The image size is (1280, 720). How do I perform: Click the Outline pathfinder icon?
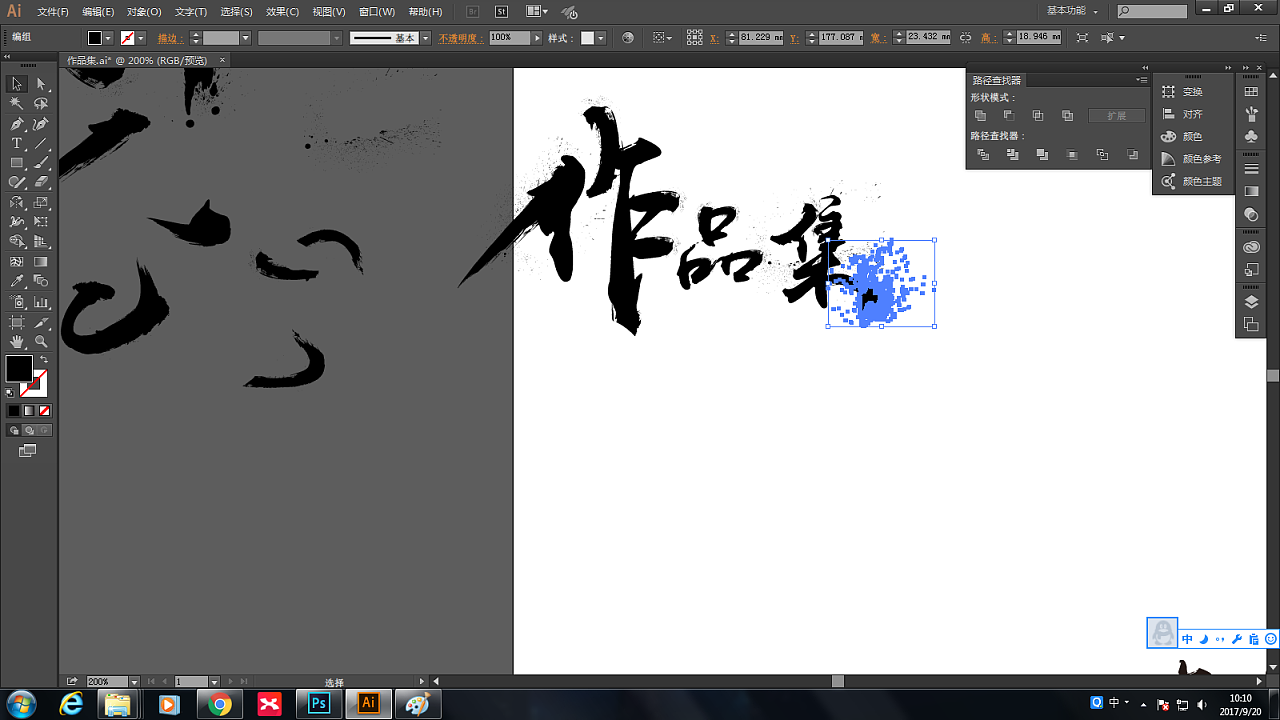pyautogui.click(x=1102, y=155)
